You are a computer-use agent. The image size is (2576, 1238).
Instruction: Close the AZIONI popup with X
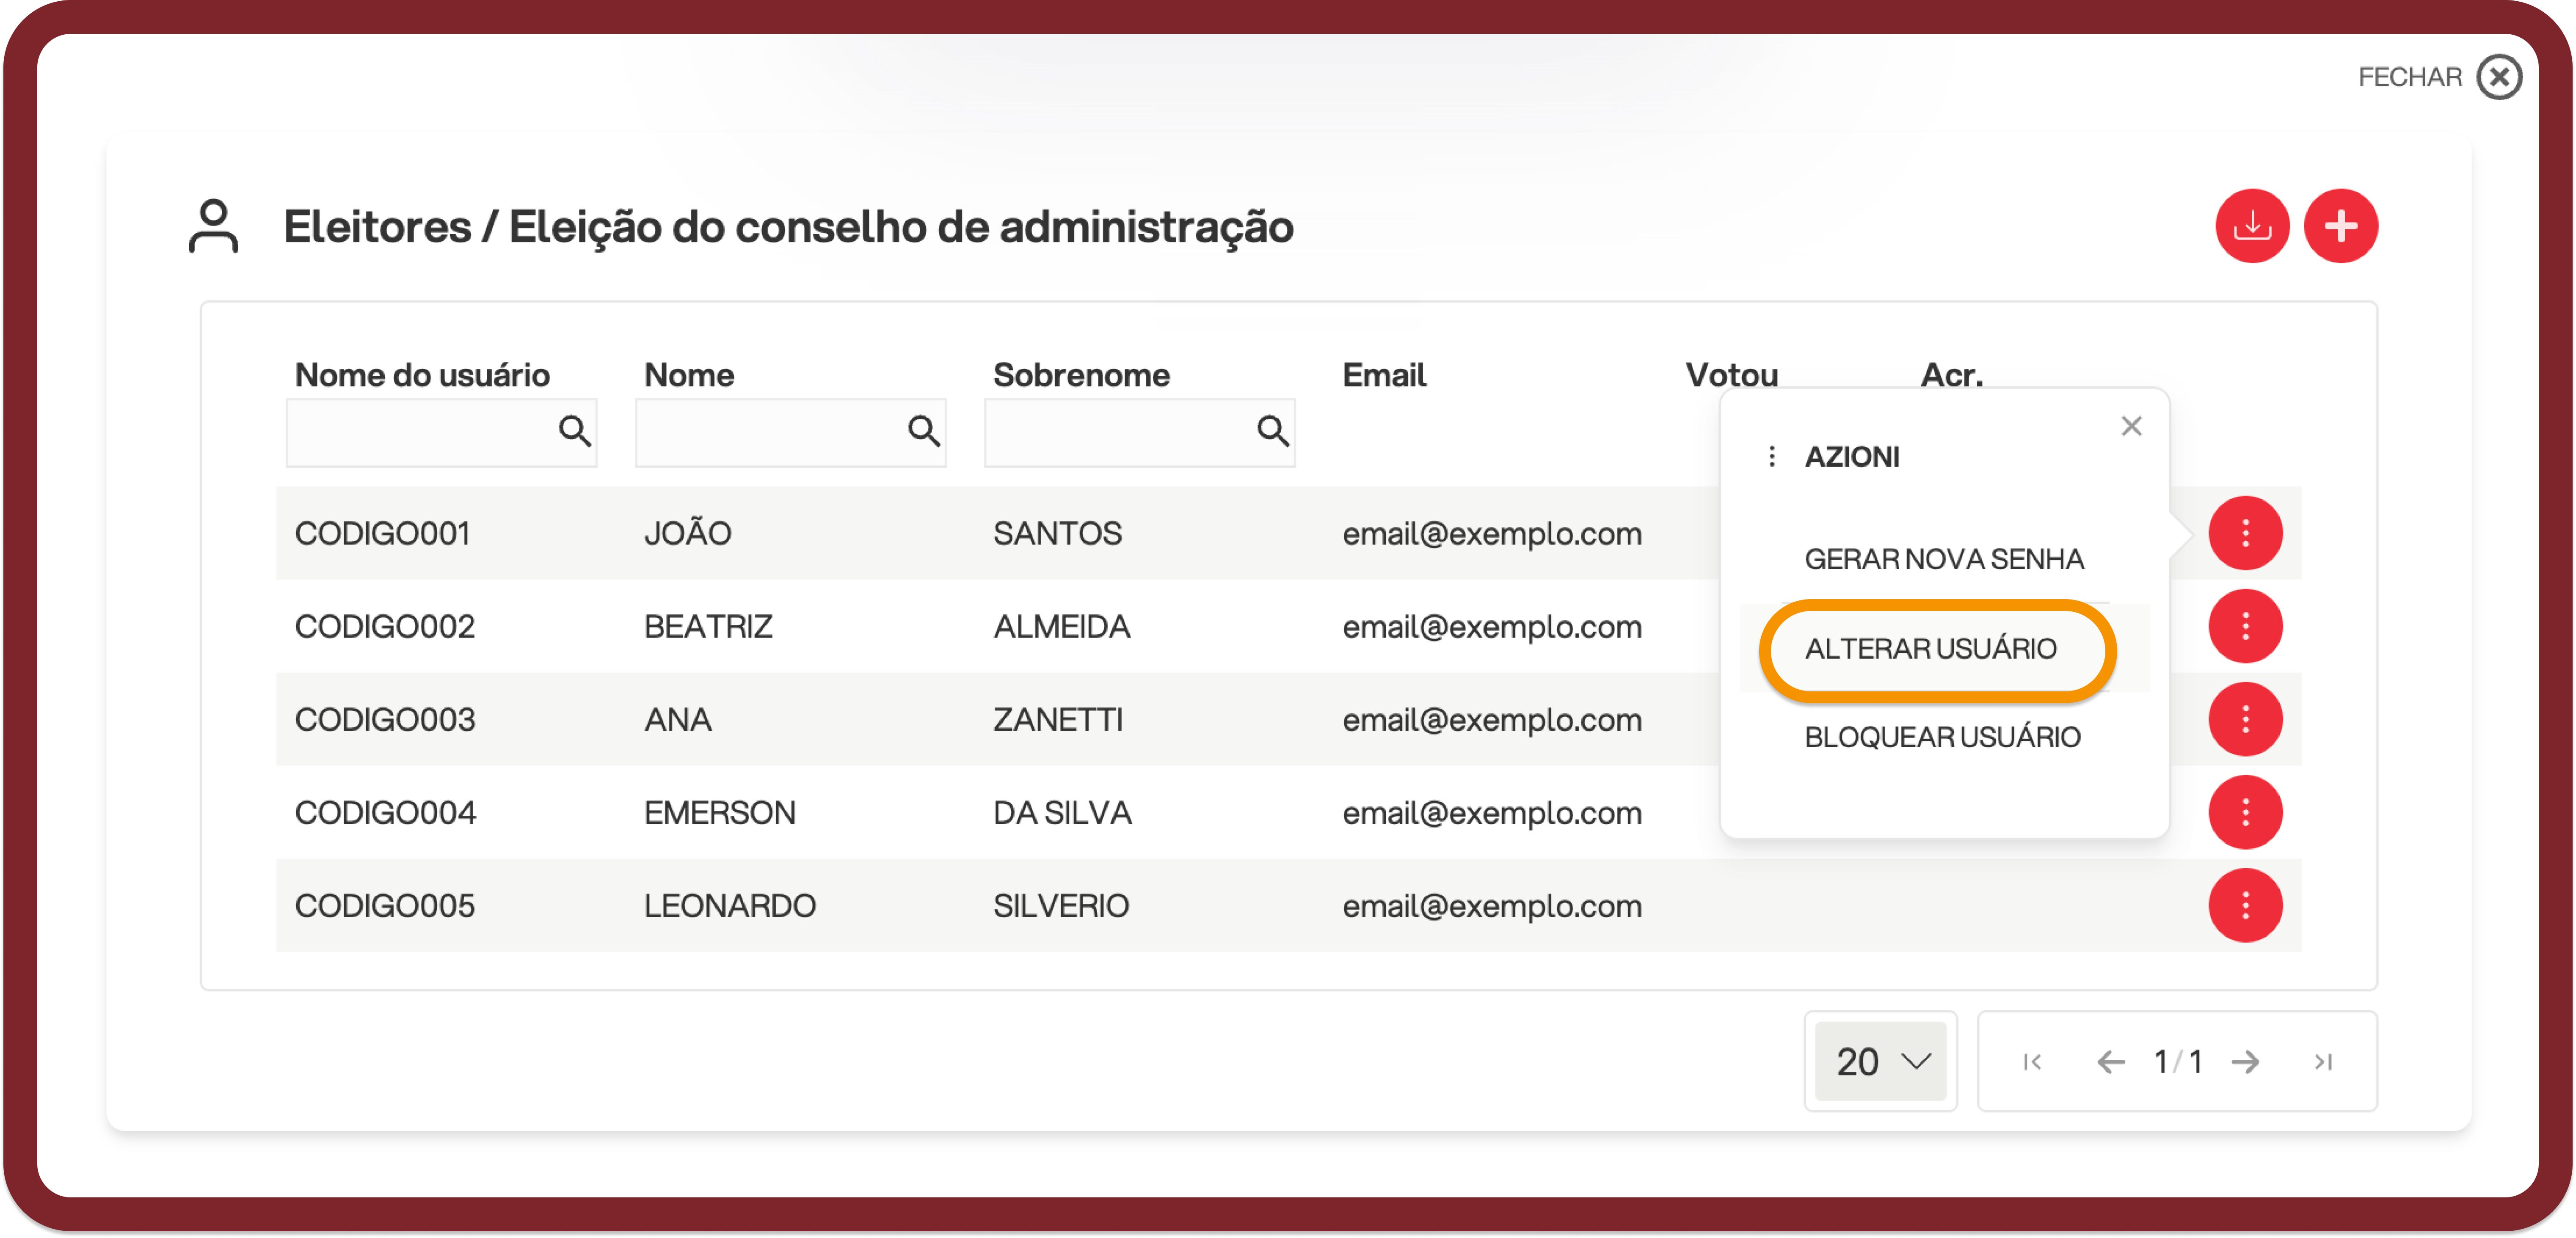tap(2131, 426)
